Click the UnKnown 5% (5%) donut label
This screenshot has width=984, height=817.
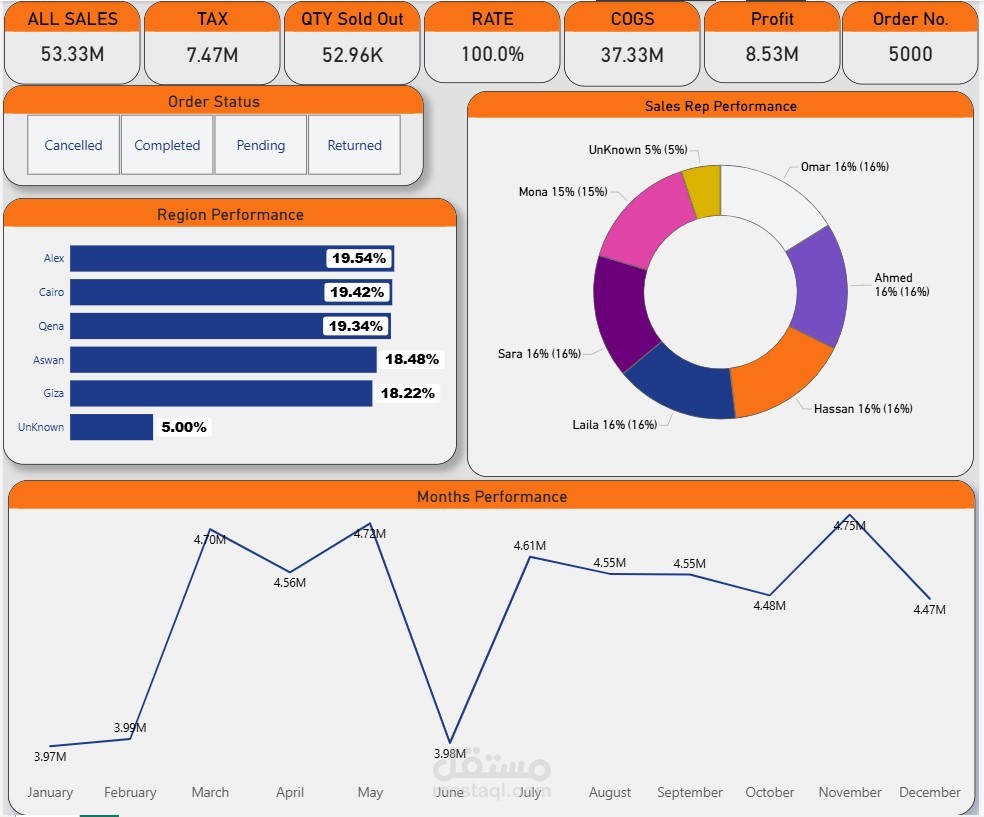[x=638, y=150]
